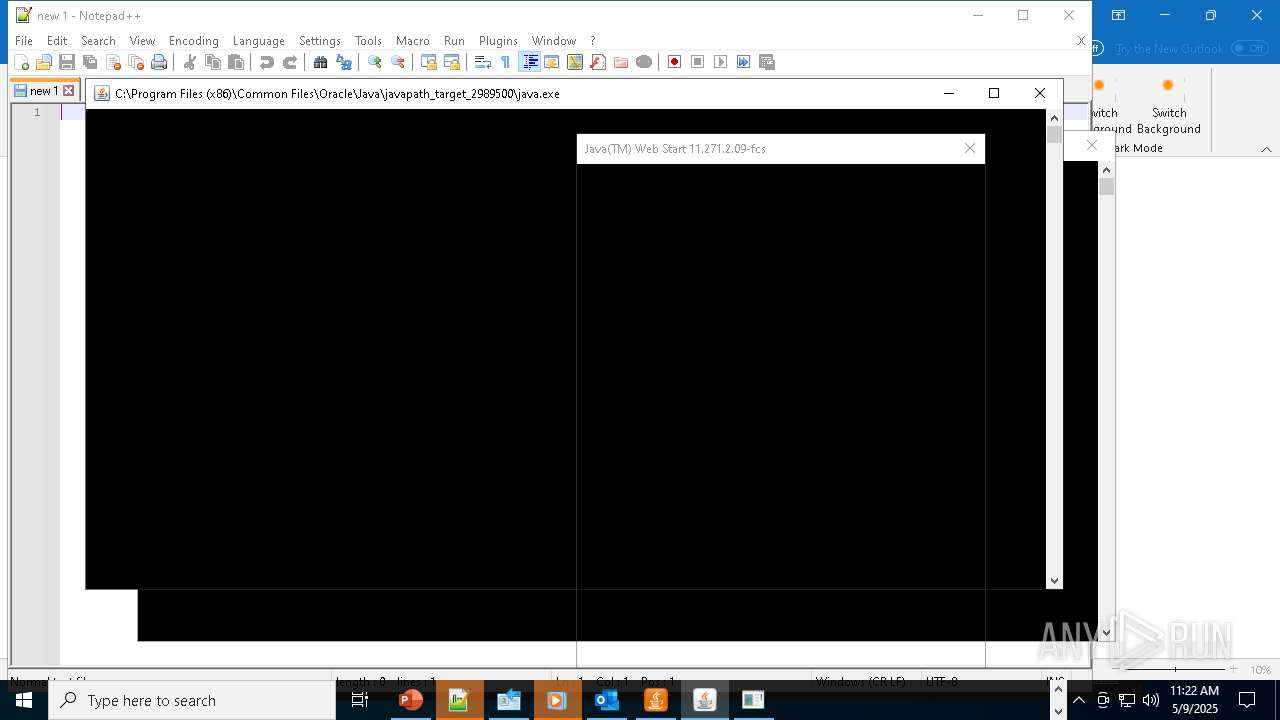Stop macro recording with the square icon

click(x=698, y=62)
